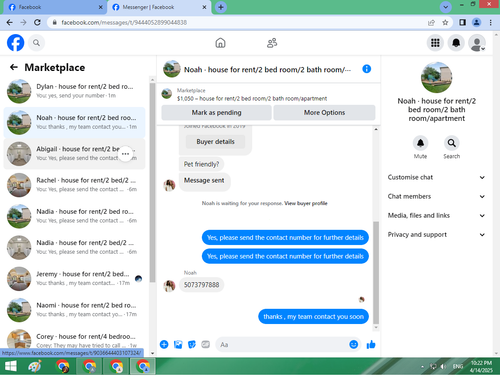The height and width of the screenshot is (385, 500).
Task: Open Buyer details button
Action: coord(215,142)
